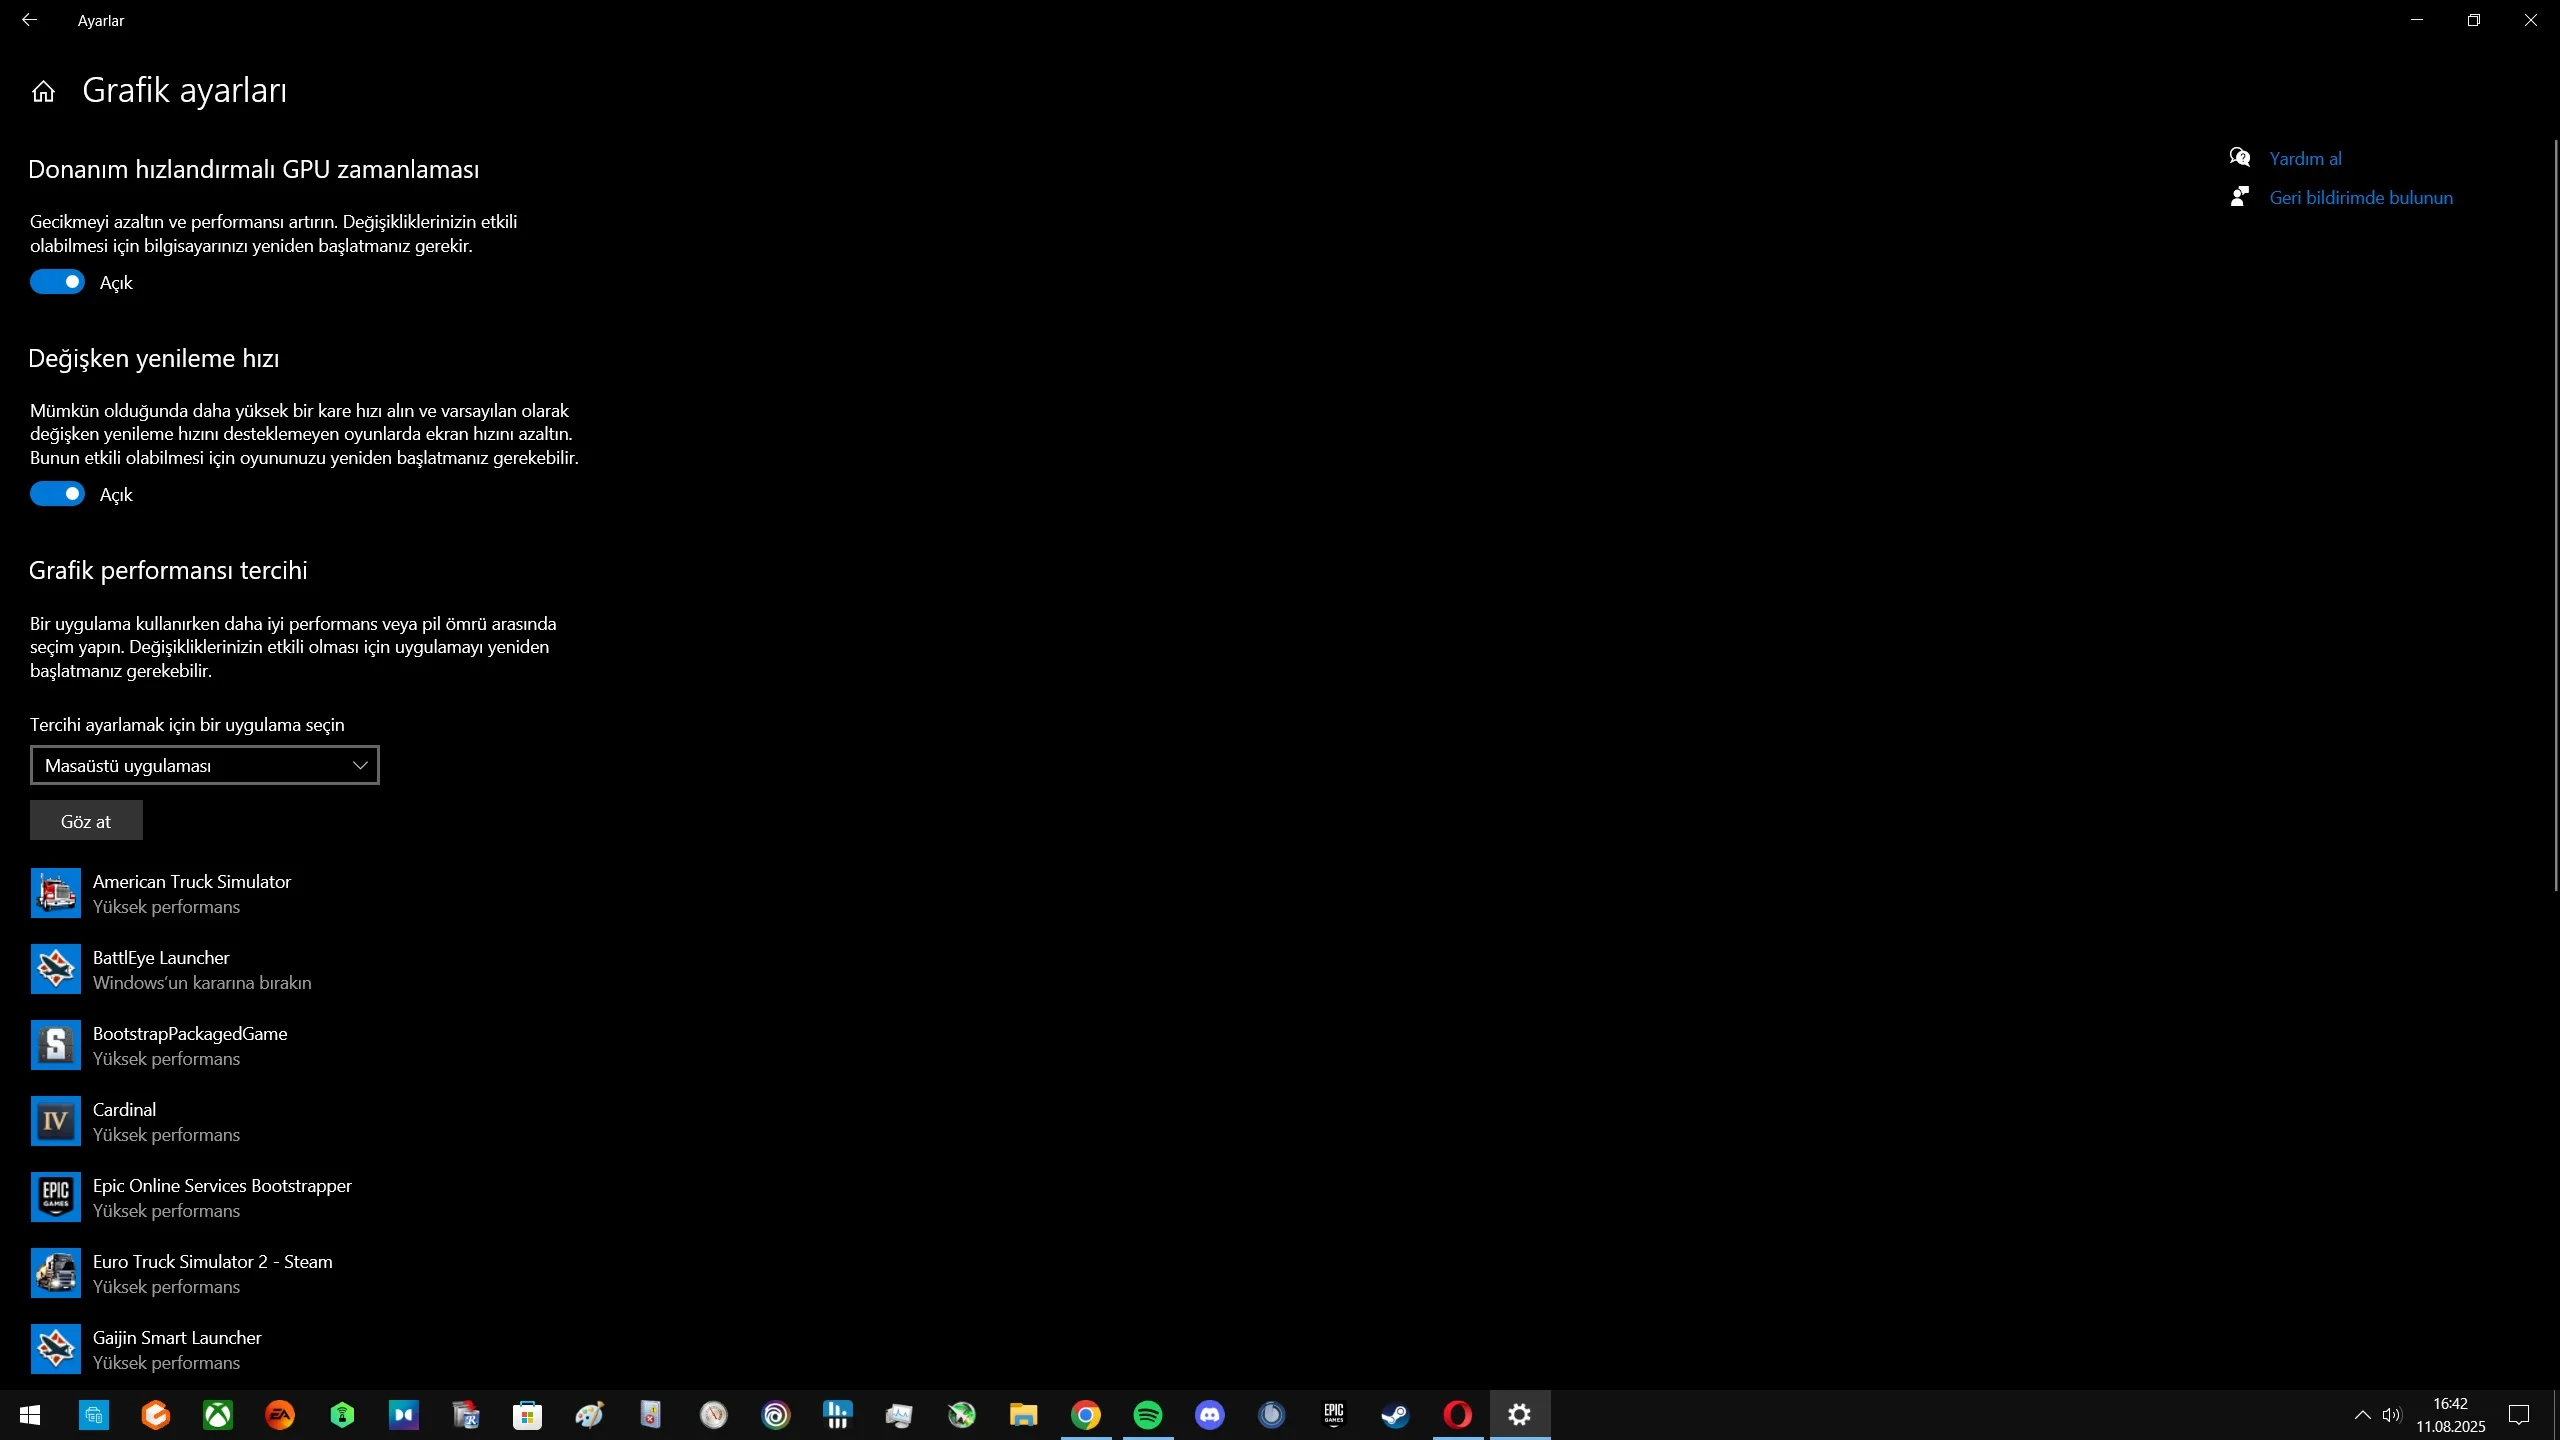Click the Home icon beside Grafik ayarları

point(43,92)
